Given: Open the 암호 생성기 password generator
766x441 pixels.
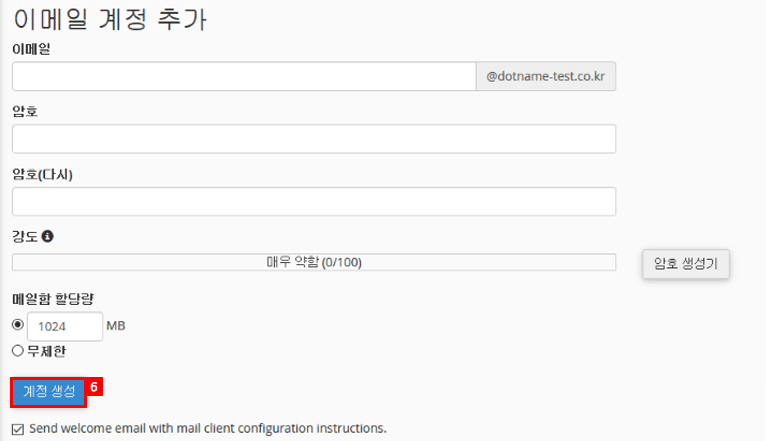Looking at the screenshot, I should [x=686, y=264].
